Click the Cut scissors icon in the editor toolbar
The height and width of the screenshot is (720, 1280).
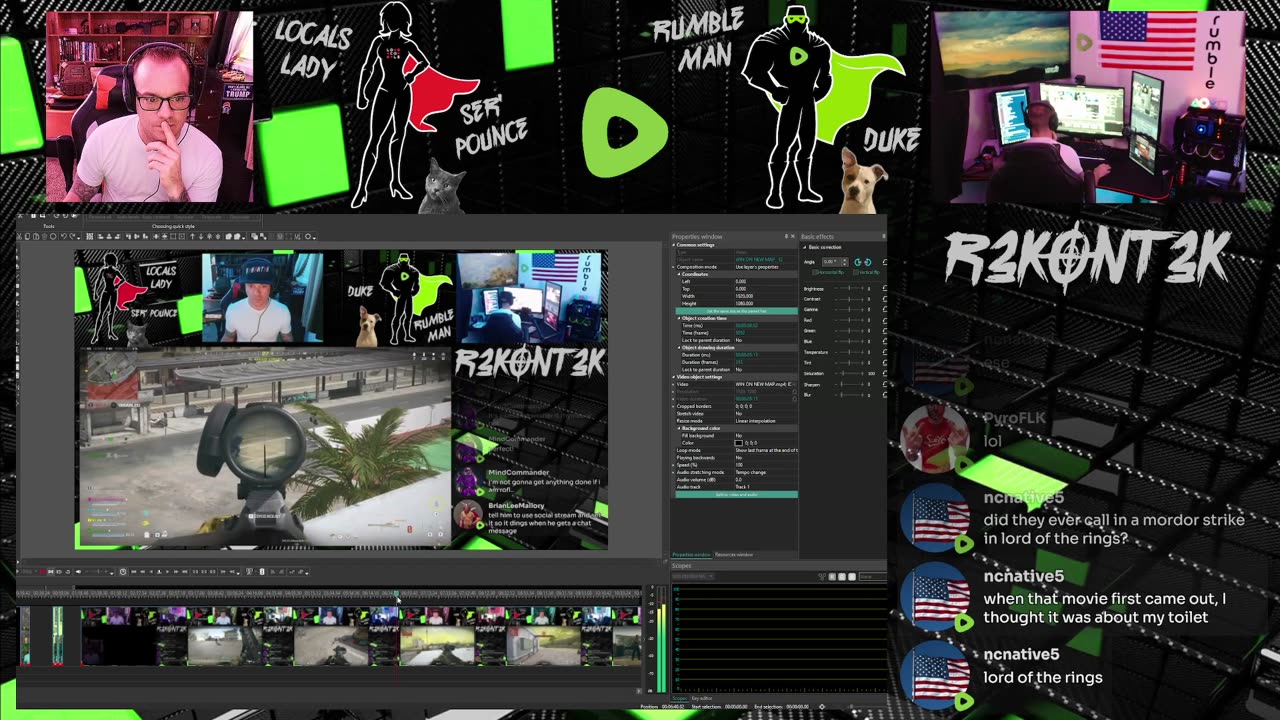tap(19, 237)
